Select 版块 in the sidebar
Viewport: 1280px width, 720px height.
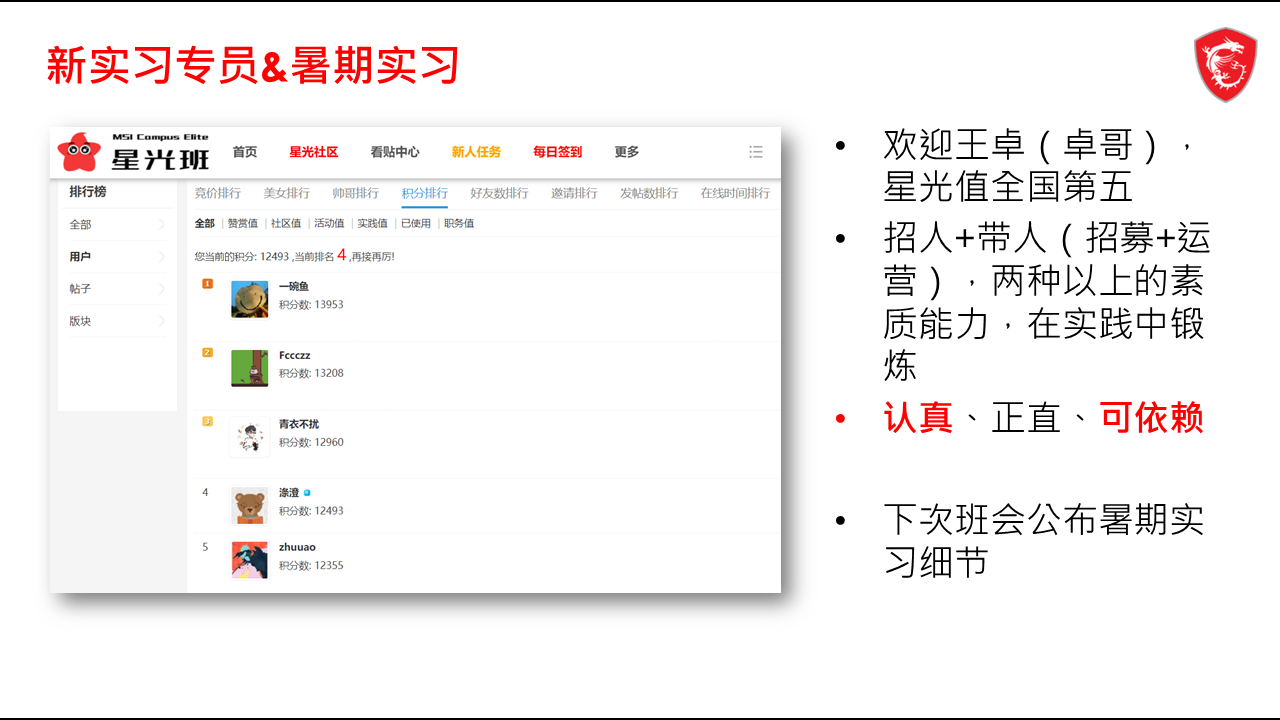click(x=80, y=321)
